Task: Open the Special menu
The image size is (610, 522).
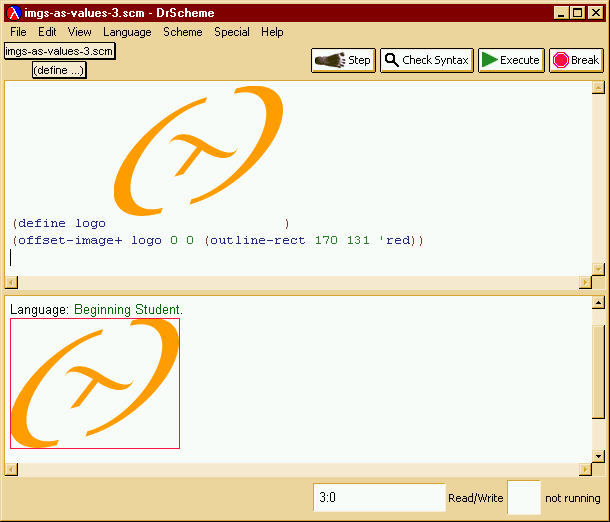Action: coord(231,32)
